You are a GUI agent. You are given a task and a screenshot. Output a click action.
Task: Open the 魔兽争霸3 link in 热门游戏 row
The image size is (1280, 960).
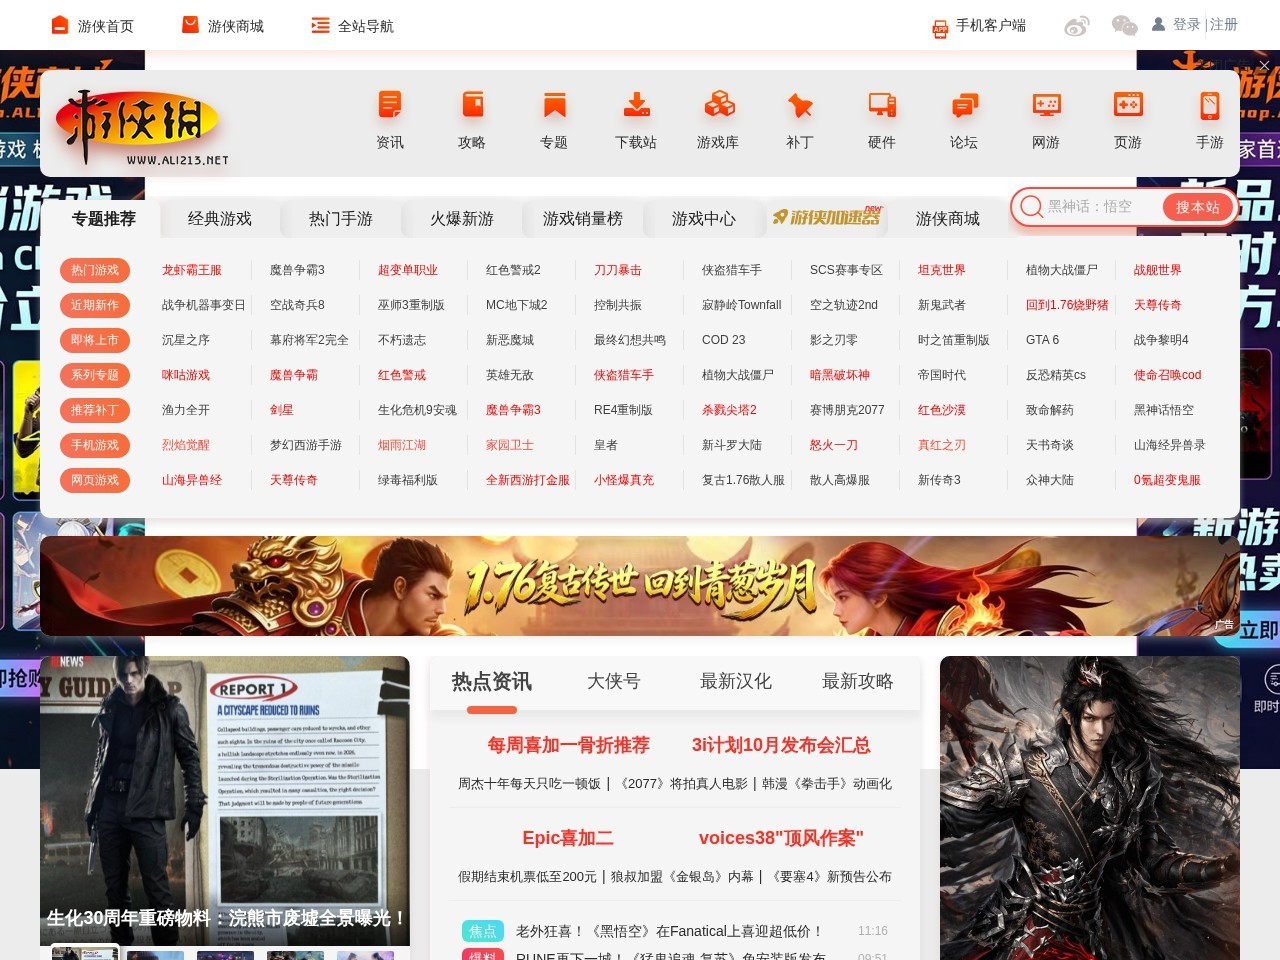click(x=297, y=270)
